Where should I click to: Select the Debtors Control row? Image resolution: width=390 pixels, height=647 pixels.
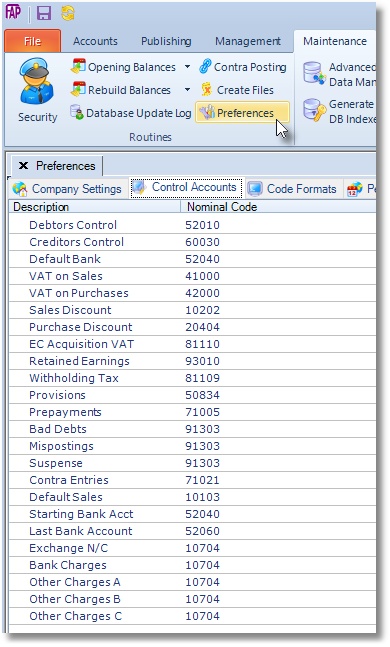click(192, 225)
